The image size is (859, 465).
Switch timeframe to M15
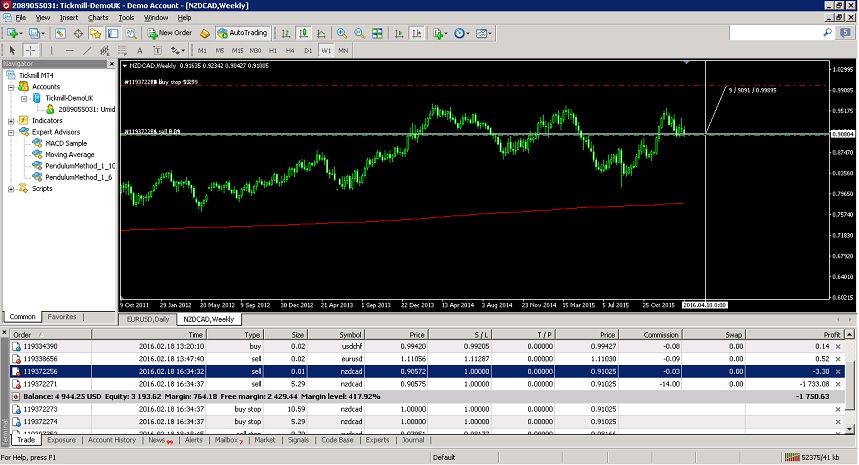click(237, 50)
